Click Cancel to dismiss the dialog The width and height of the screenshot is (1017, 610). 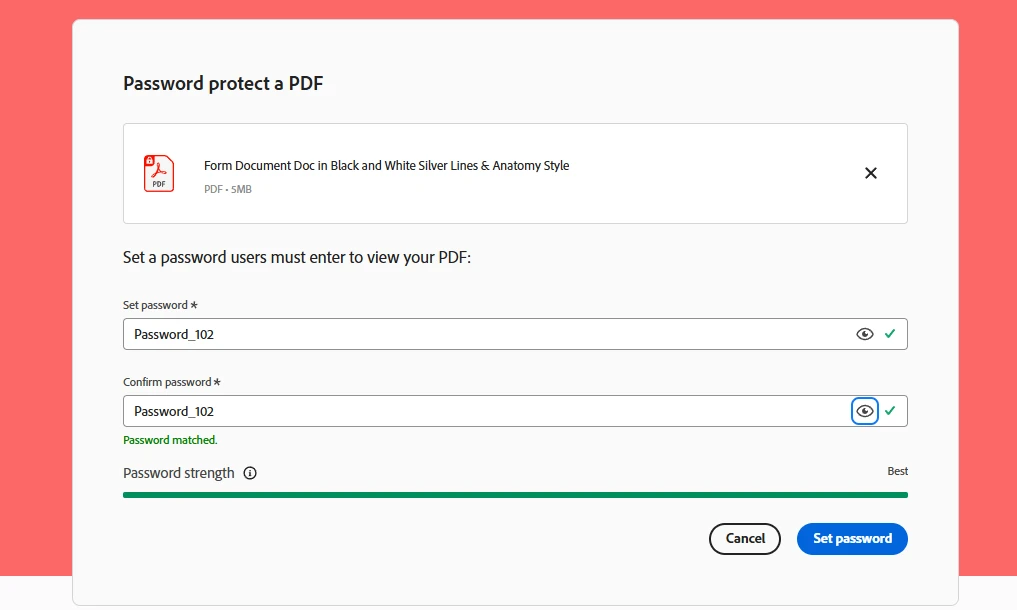click(x=744, y=538)
